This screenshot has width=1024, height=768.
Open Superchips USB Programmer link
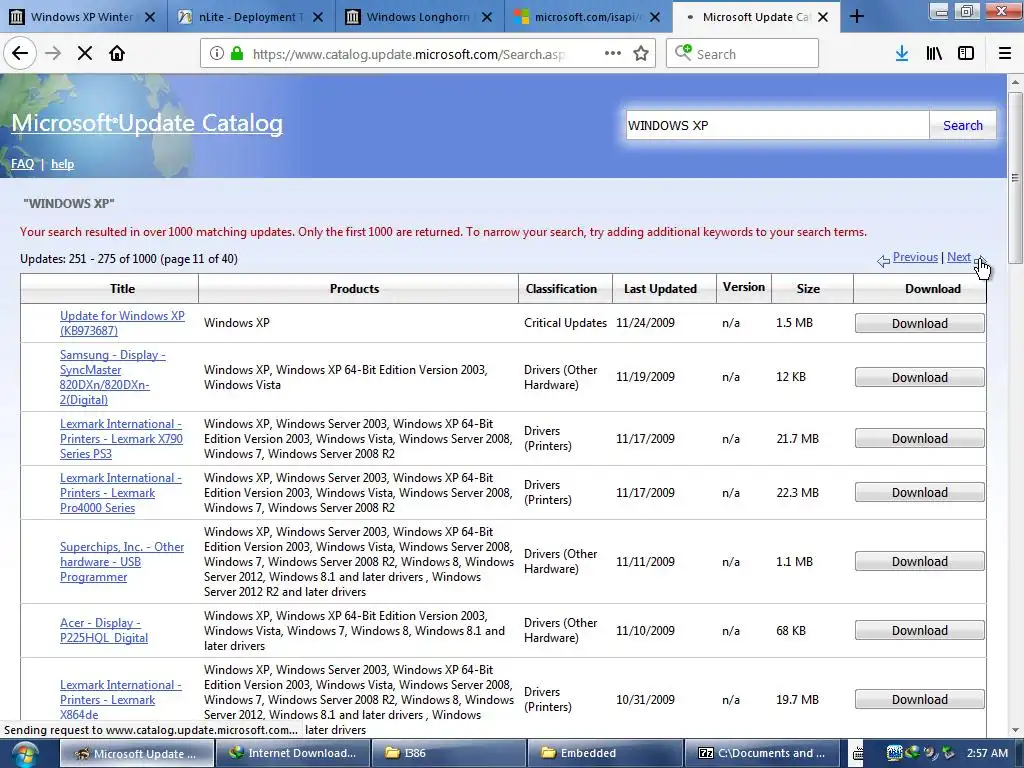click(121, 562)
